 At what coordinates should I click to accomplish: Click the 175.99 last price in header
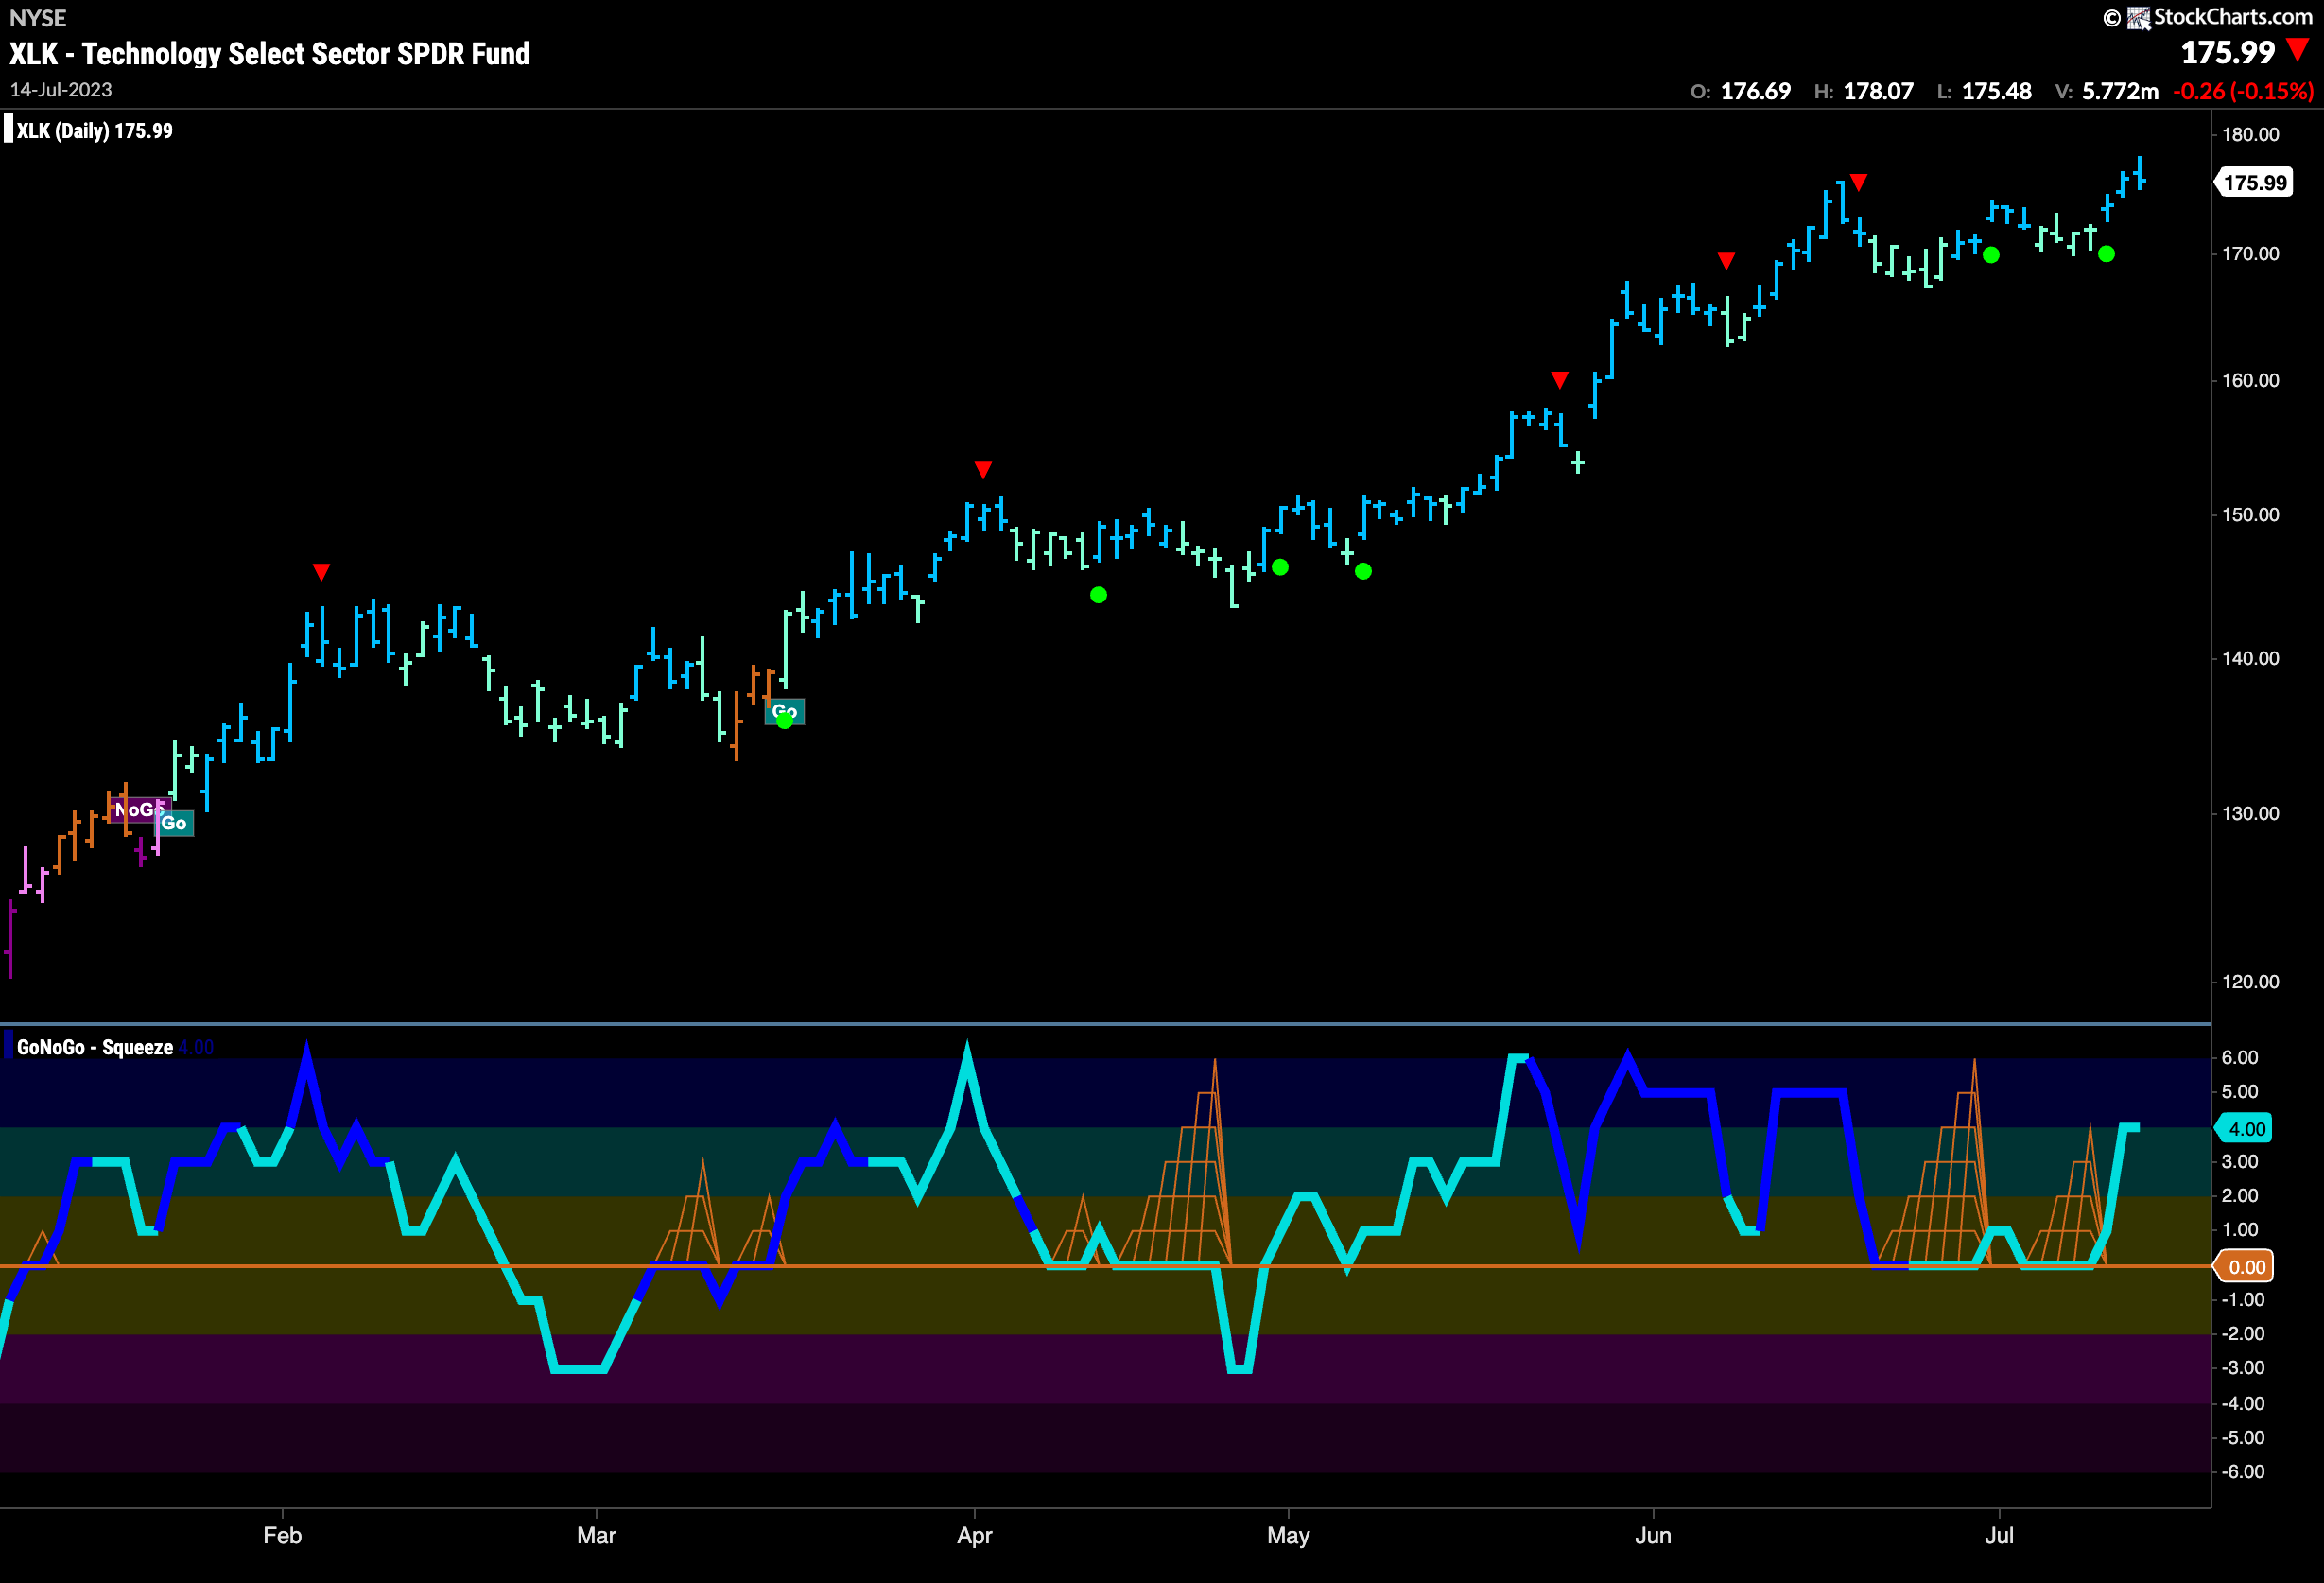[2227, 52]
